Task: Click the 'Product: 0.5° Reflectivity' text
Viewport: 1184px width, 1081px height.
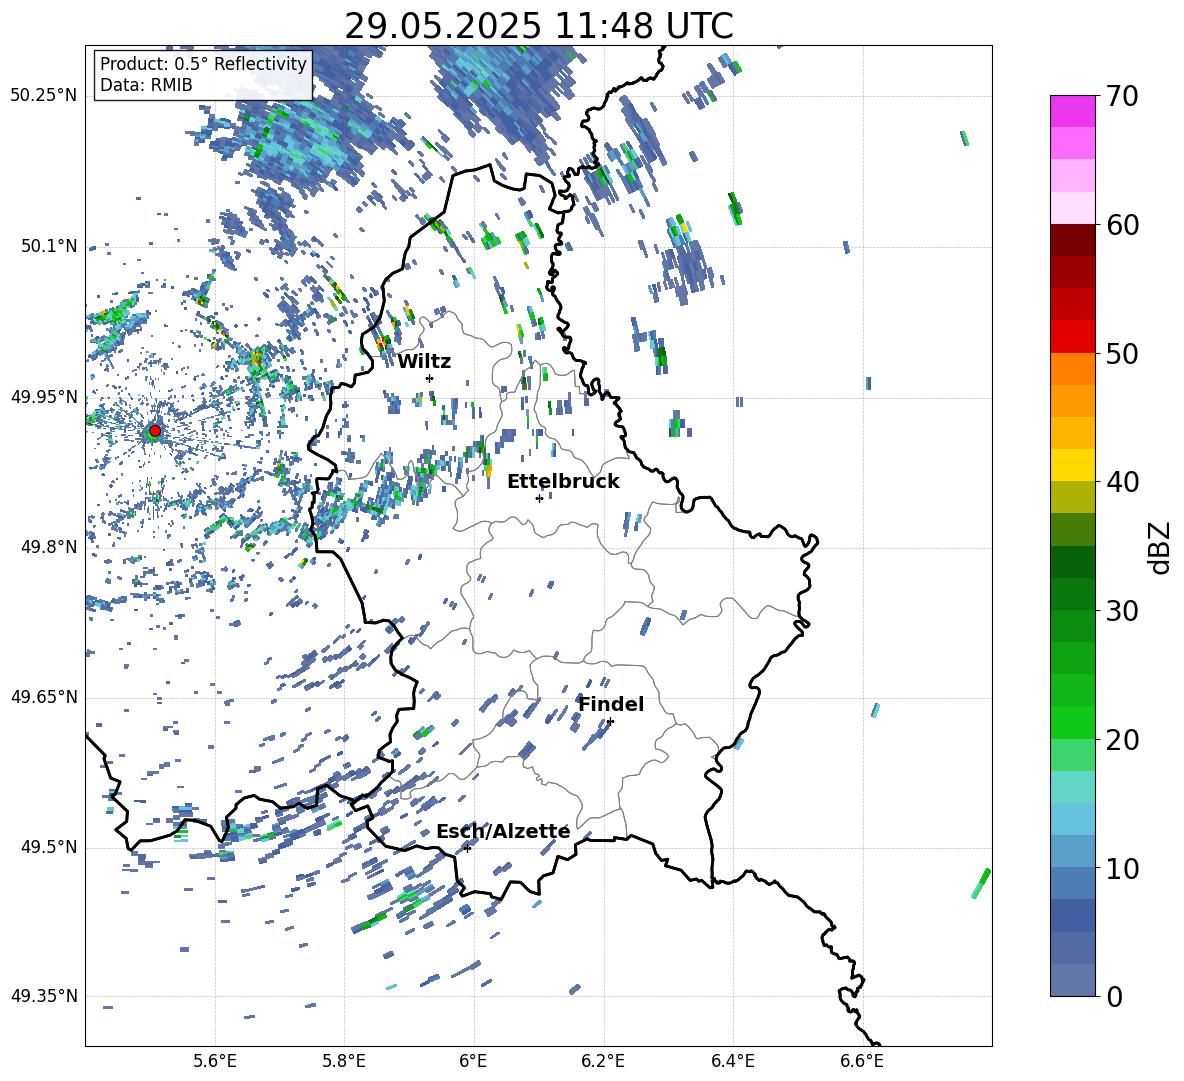Action: click(x=203, y=64)
